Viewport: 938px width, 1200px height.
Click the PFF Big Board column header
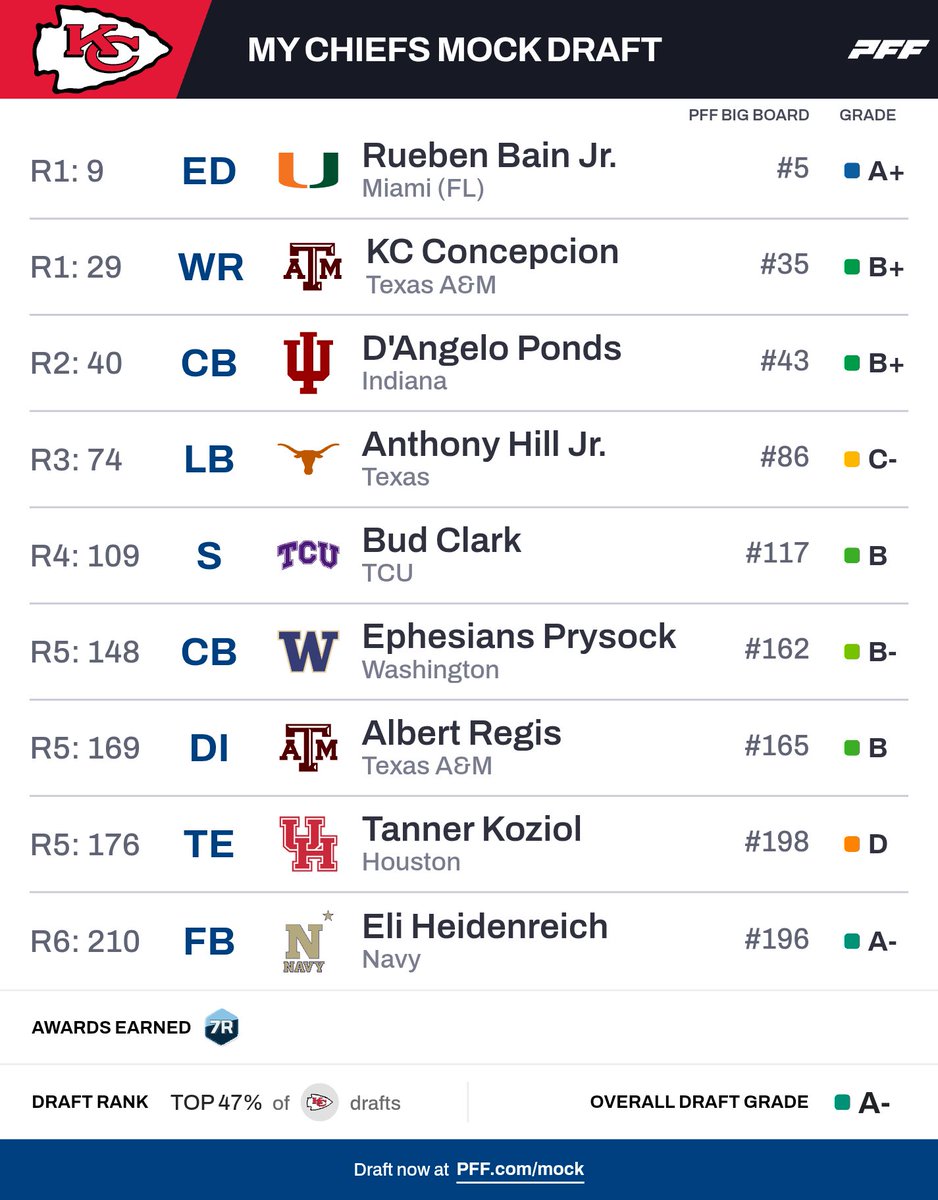pyautogui.click(x=749, y=115)
